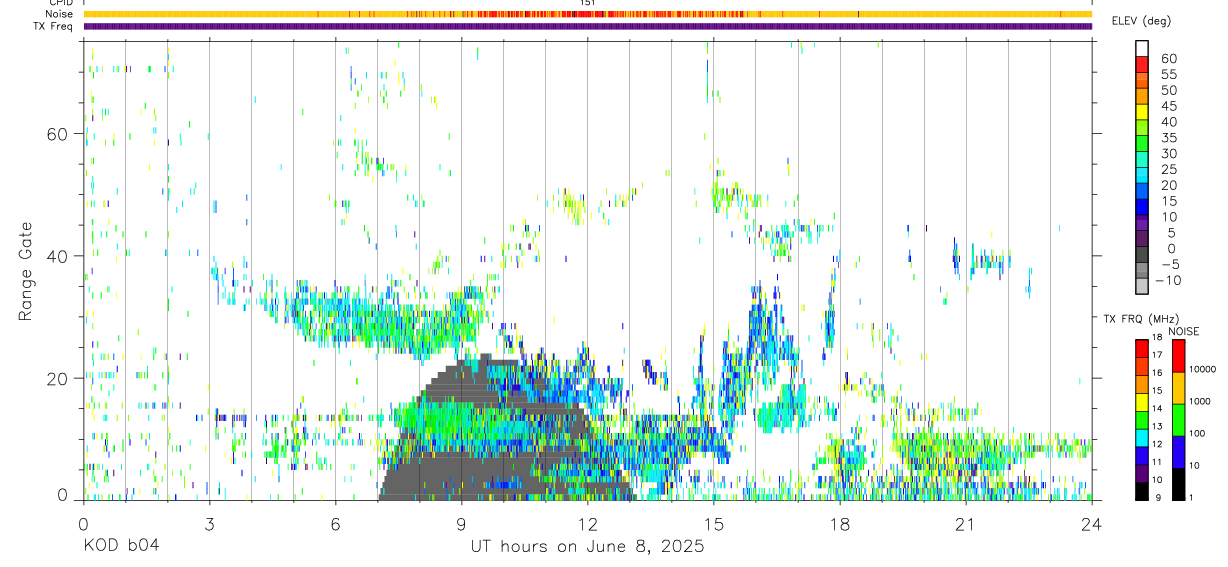The image size is (1228, 567).
Task: Click the TX Freq row label at top left
Action: pos(55,26)
